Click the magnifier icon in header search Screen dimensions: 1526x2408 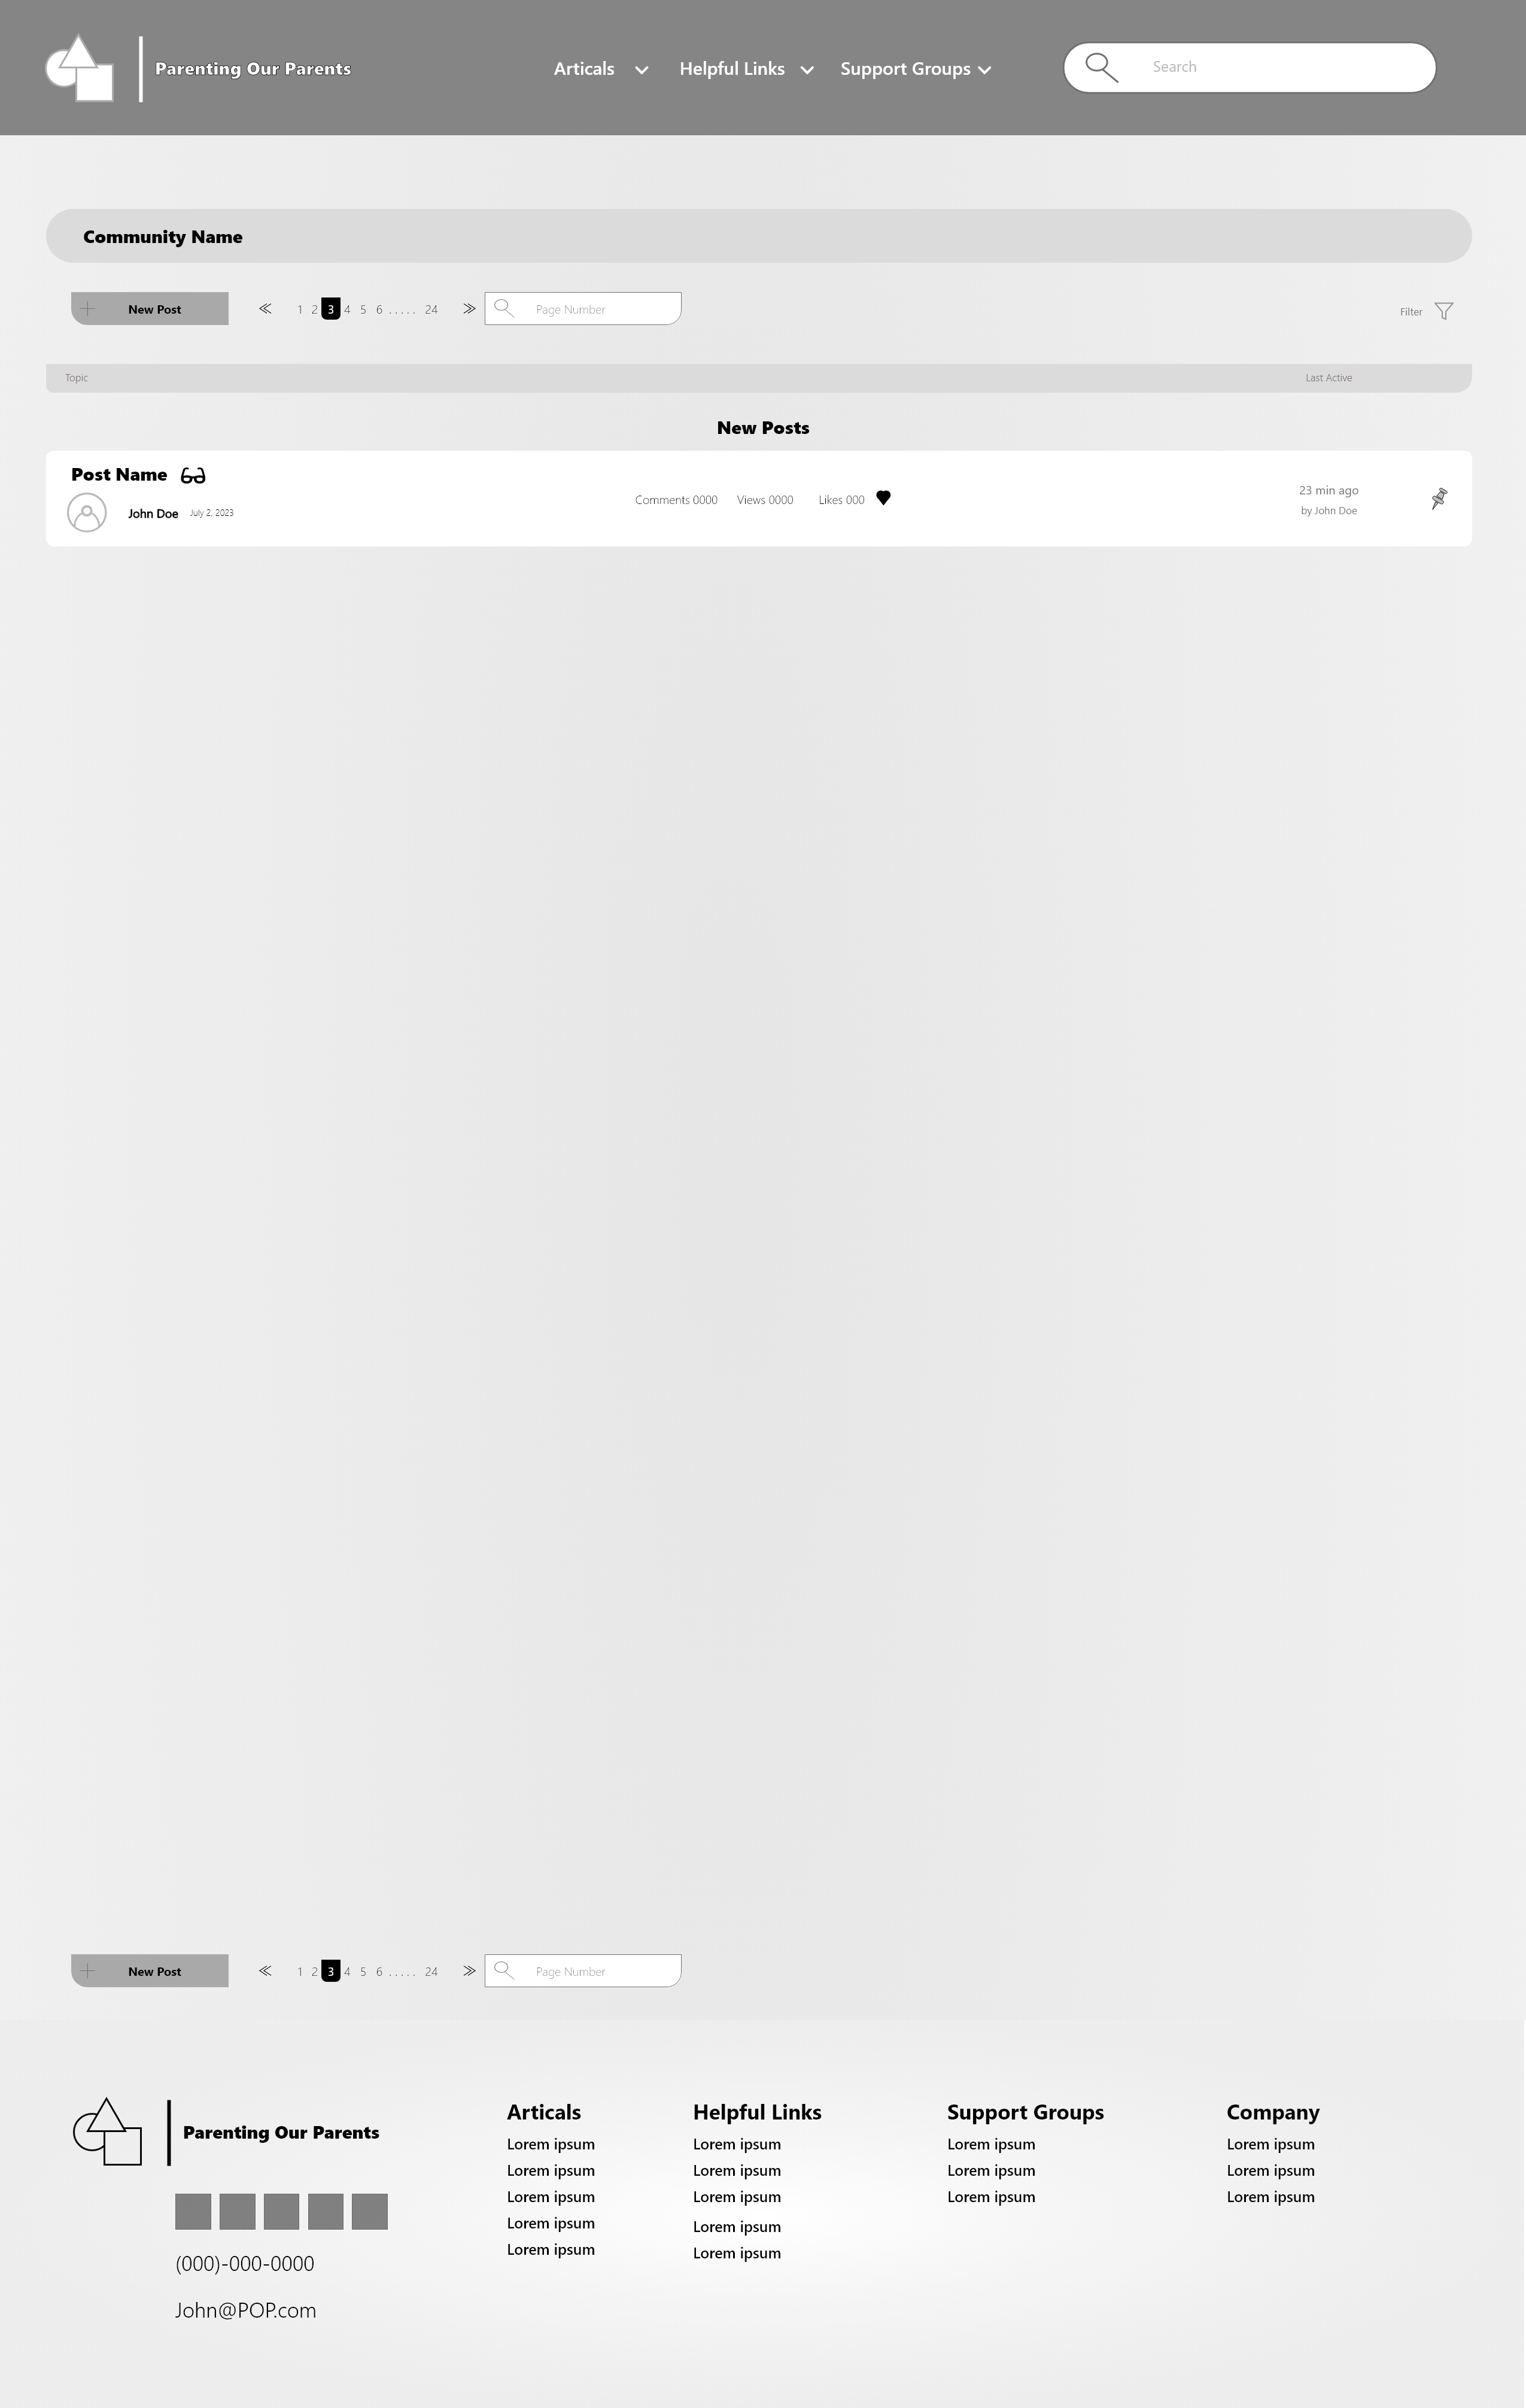[1101, 67]
